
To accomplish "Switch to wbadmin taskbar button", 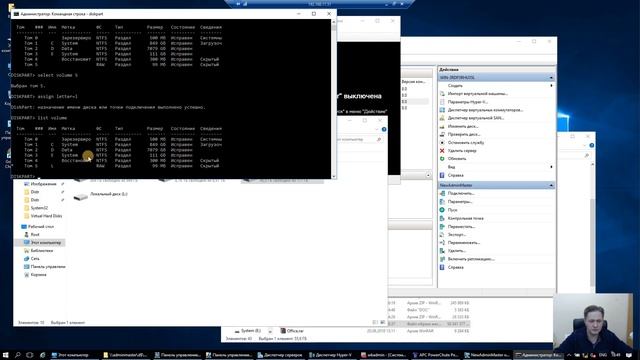I will pos(383,355).
